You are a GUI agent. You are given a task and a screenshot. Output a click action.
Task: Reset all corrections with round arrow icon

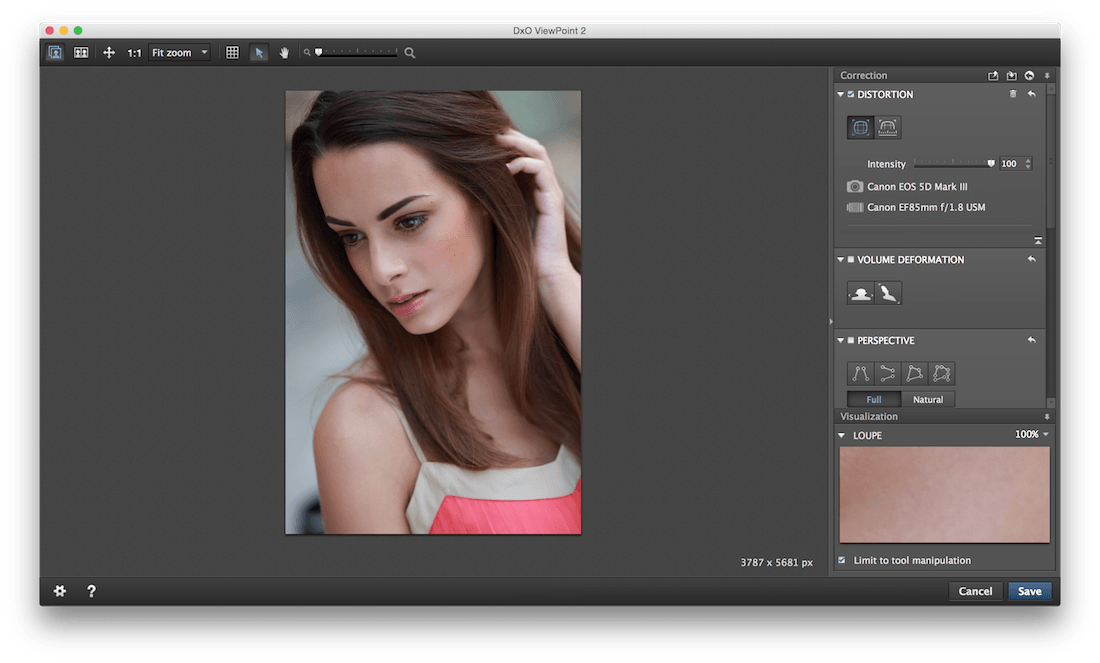(x=1029, y=76)
